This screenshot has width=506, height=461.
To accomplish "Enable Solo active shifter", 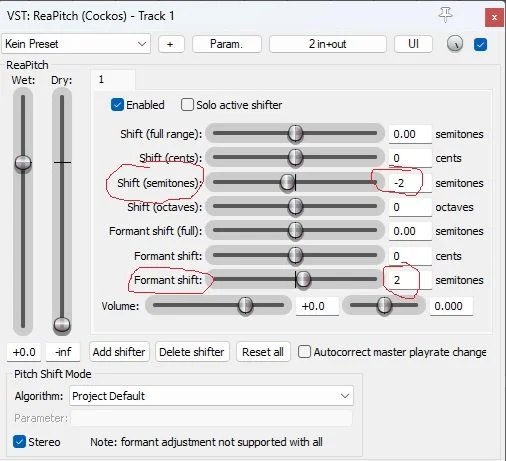I will 187,105.
